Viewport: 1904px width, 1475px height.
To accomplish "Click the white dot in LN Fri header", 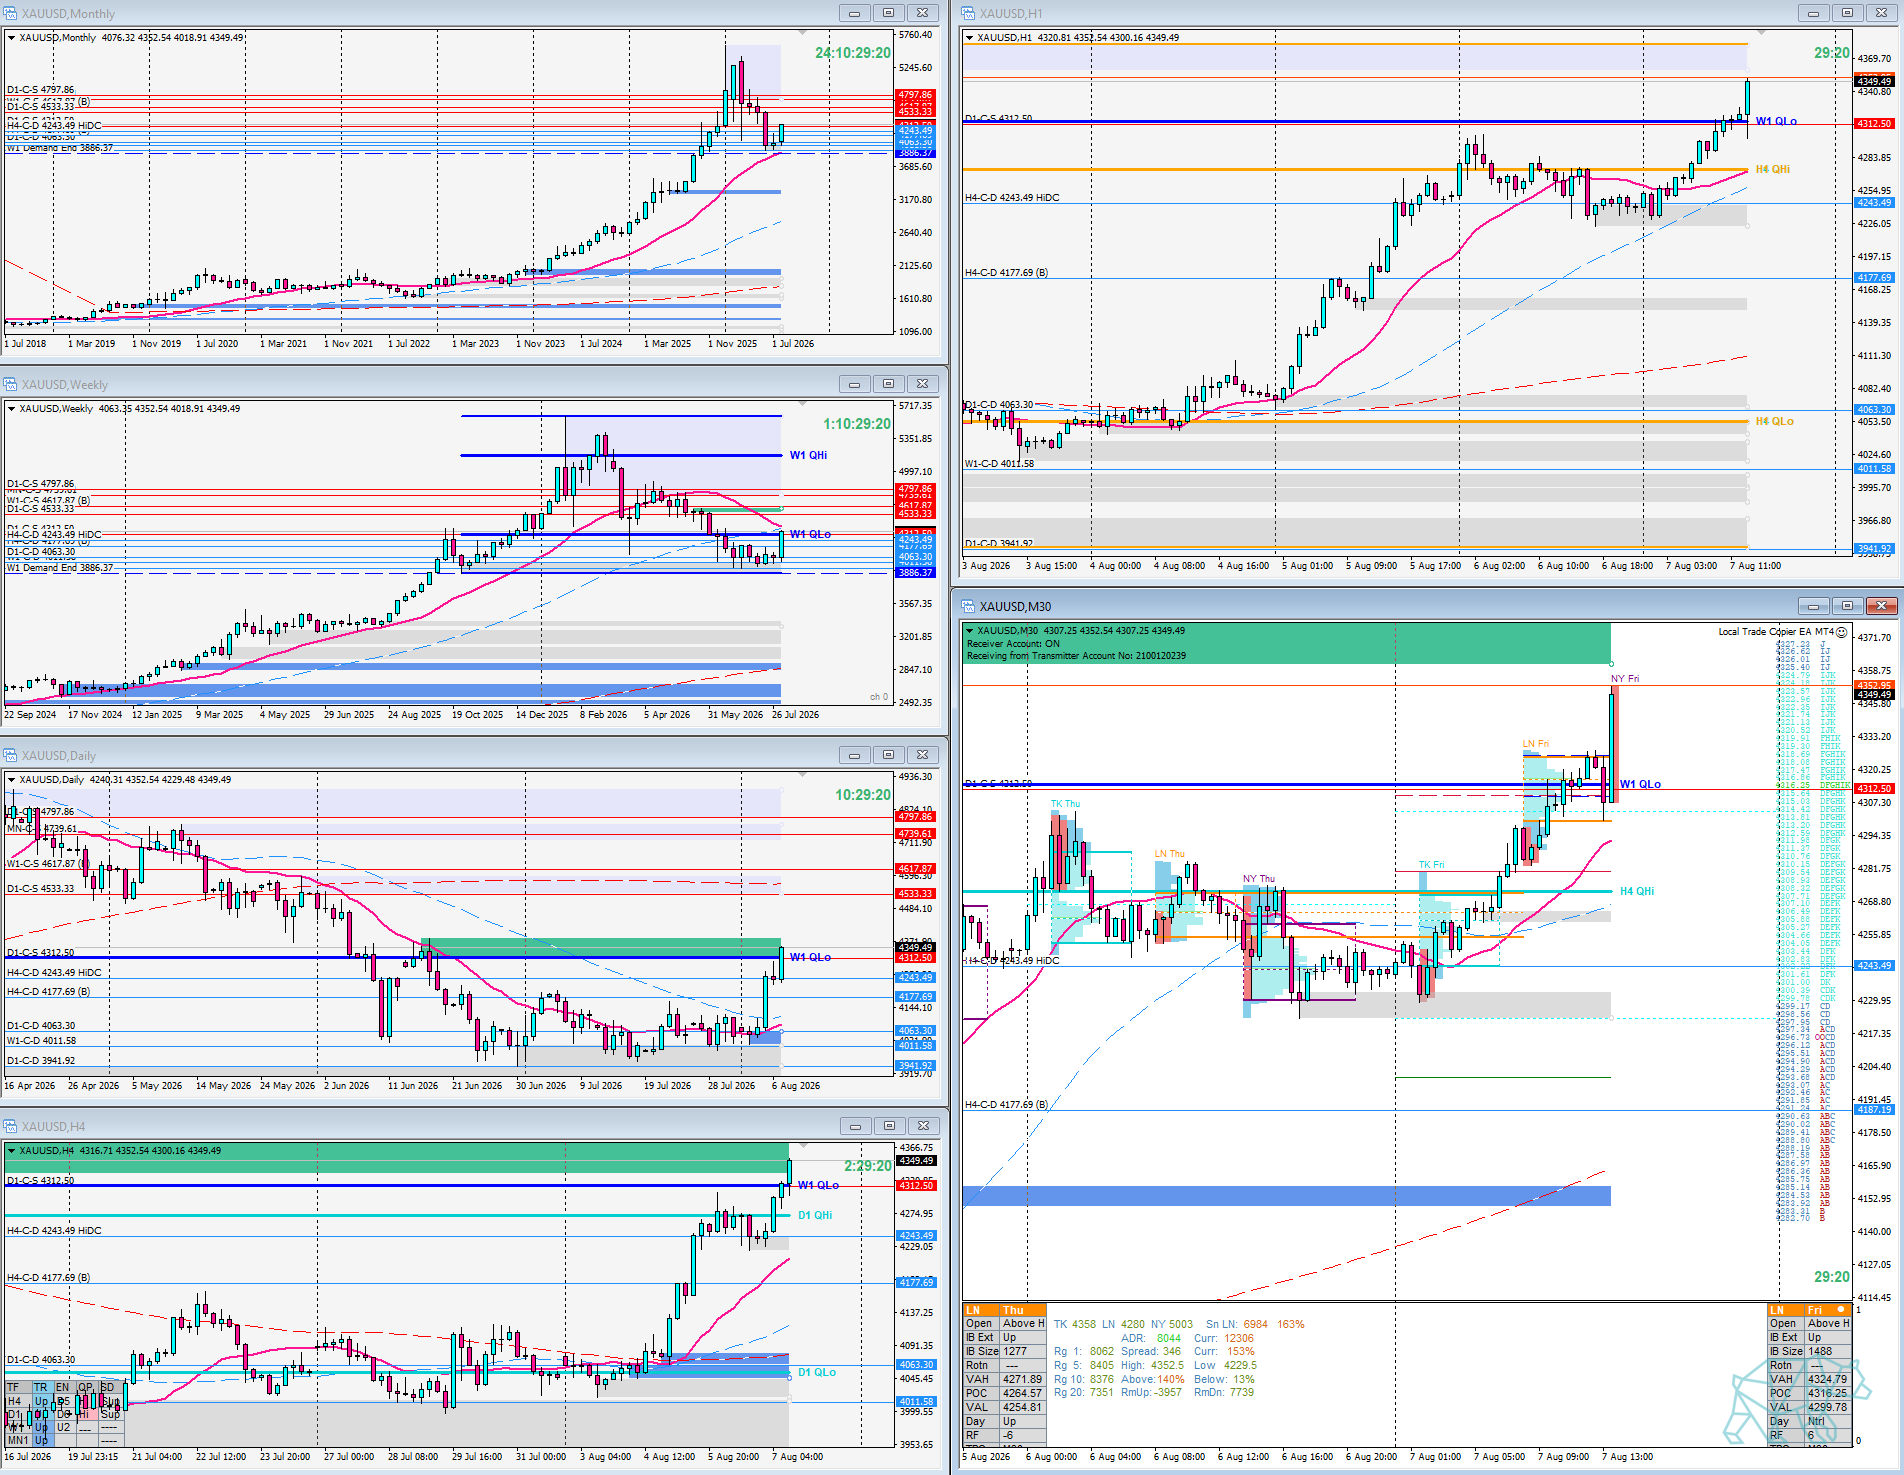I will coord(1841,1310).
